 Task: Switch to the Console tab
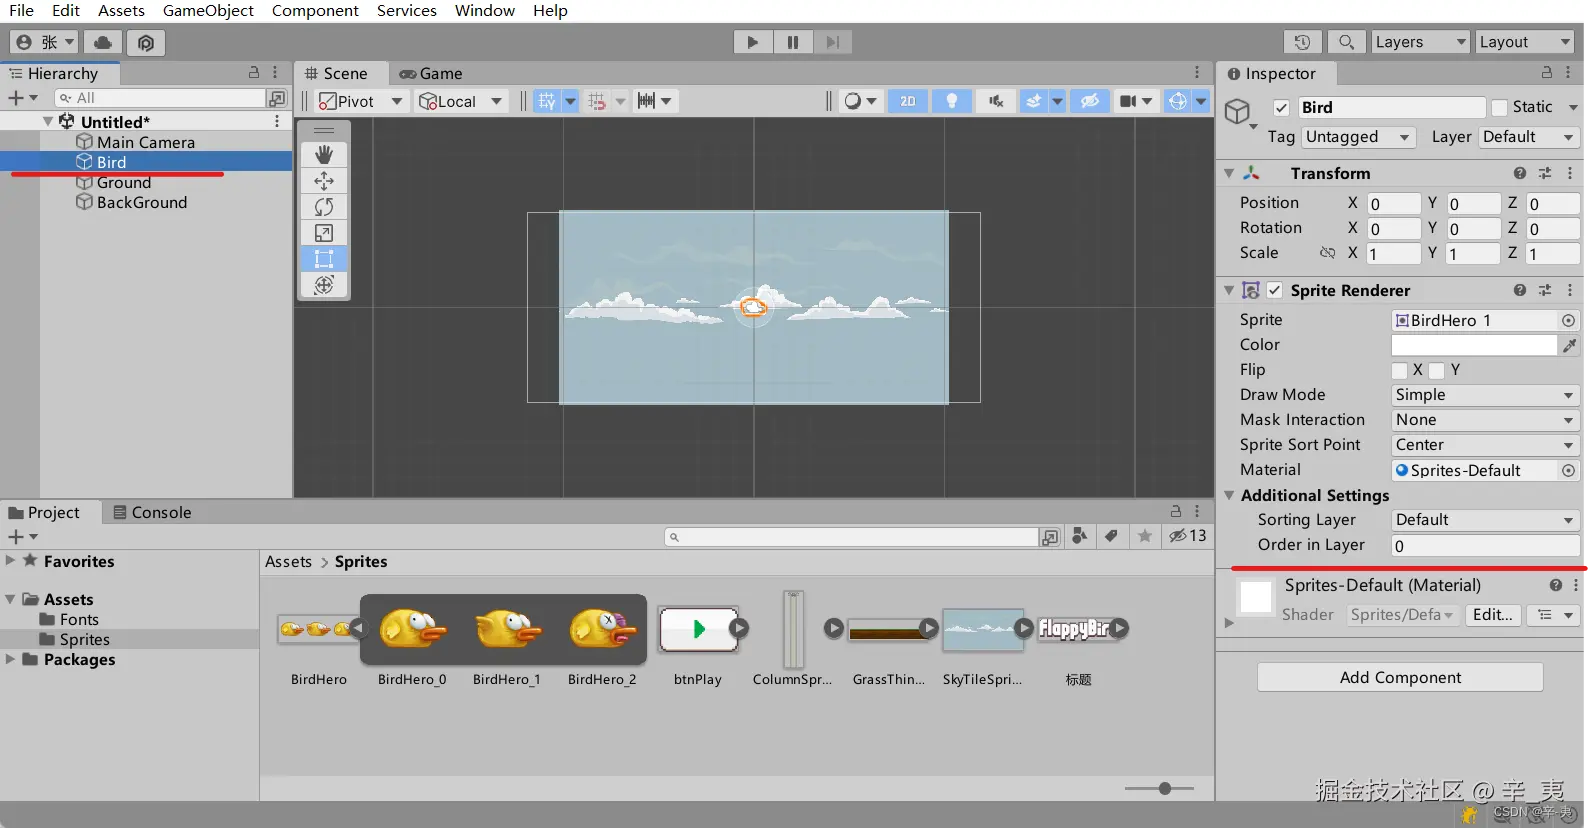click(x=152, y=513)
